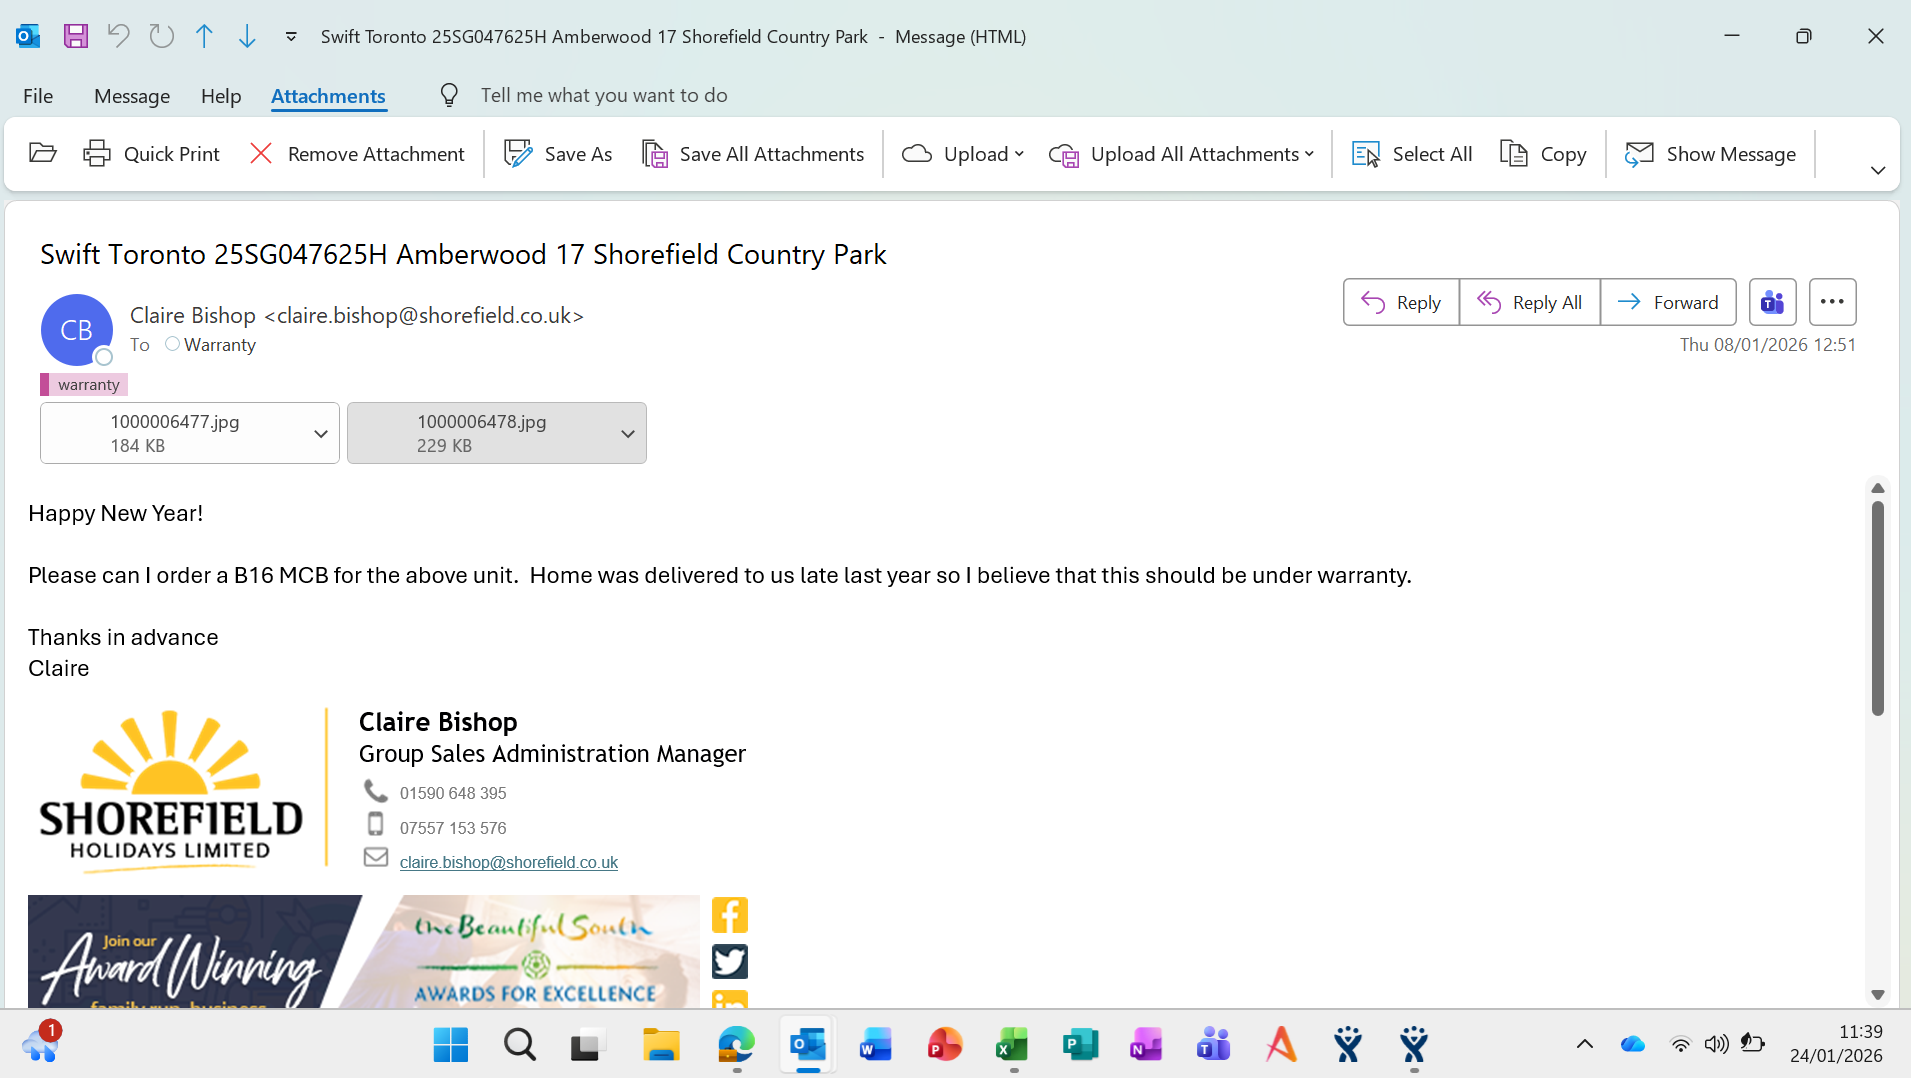Click OneDrive cloud tray icon
This screenshot has height=1078, width=1911.
(1633, 1045)
